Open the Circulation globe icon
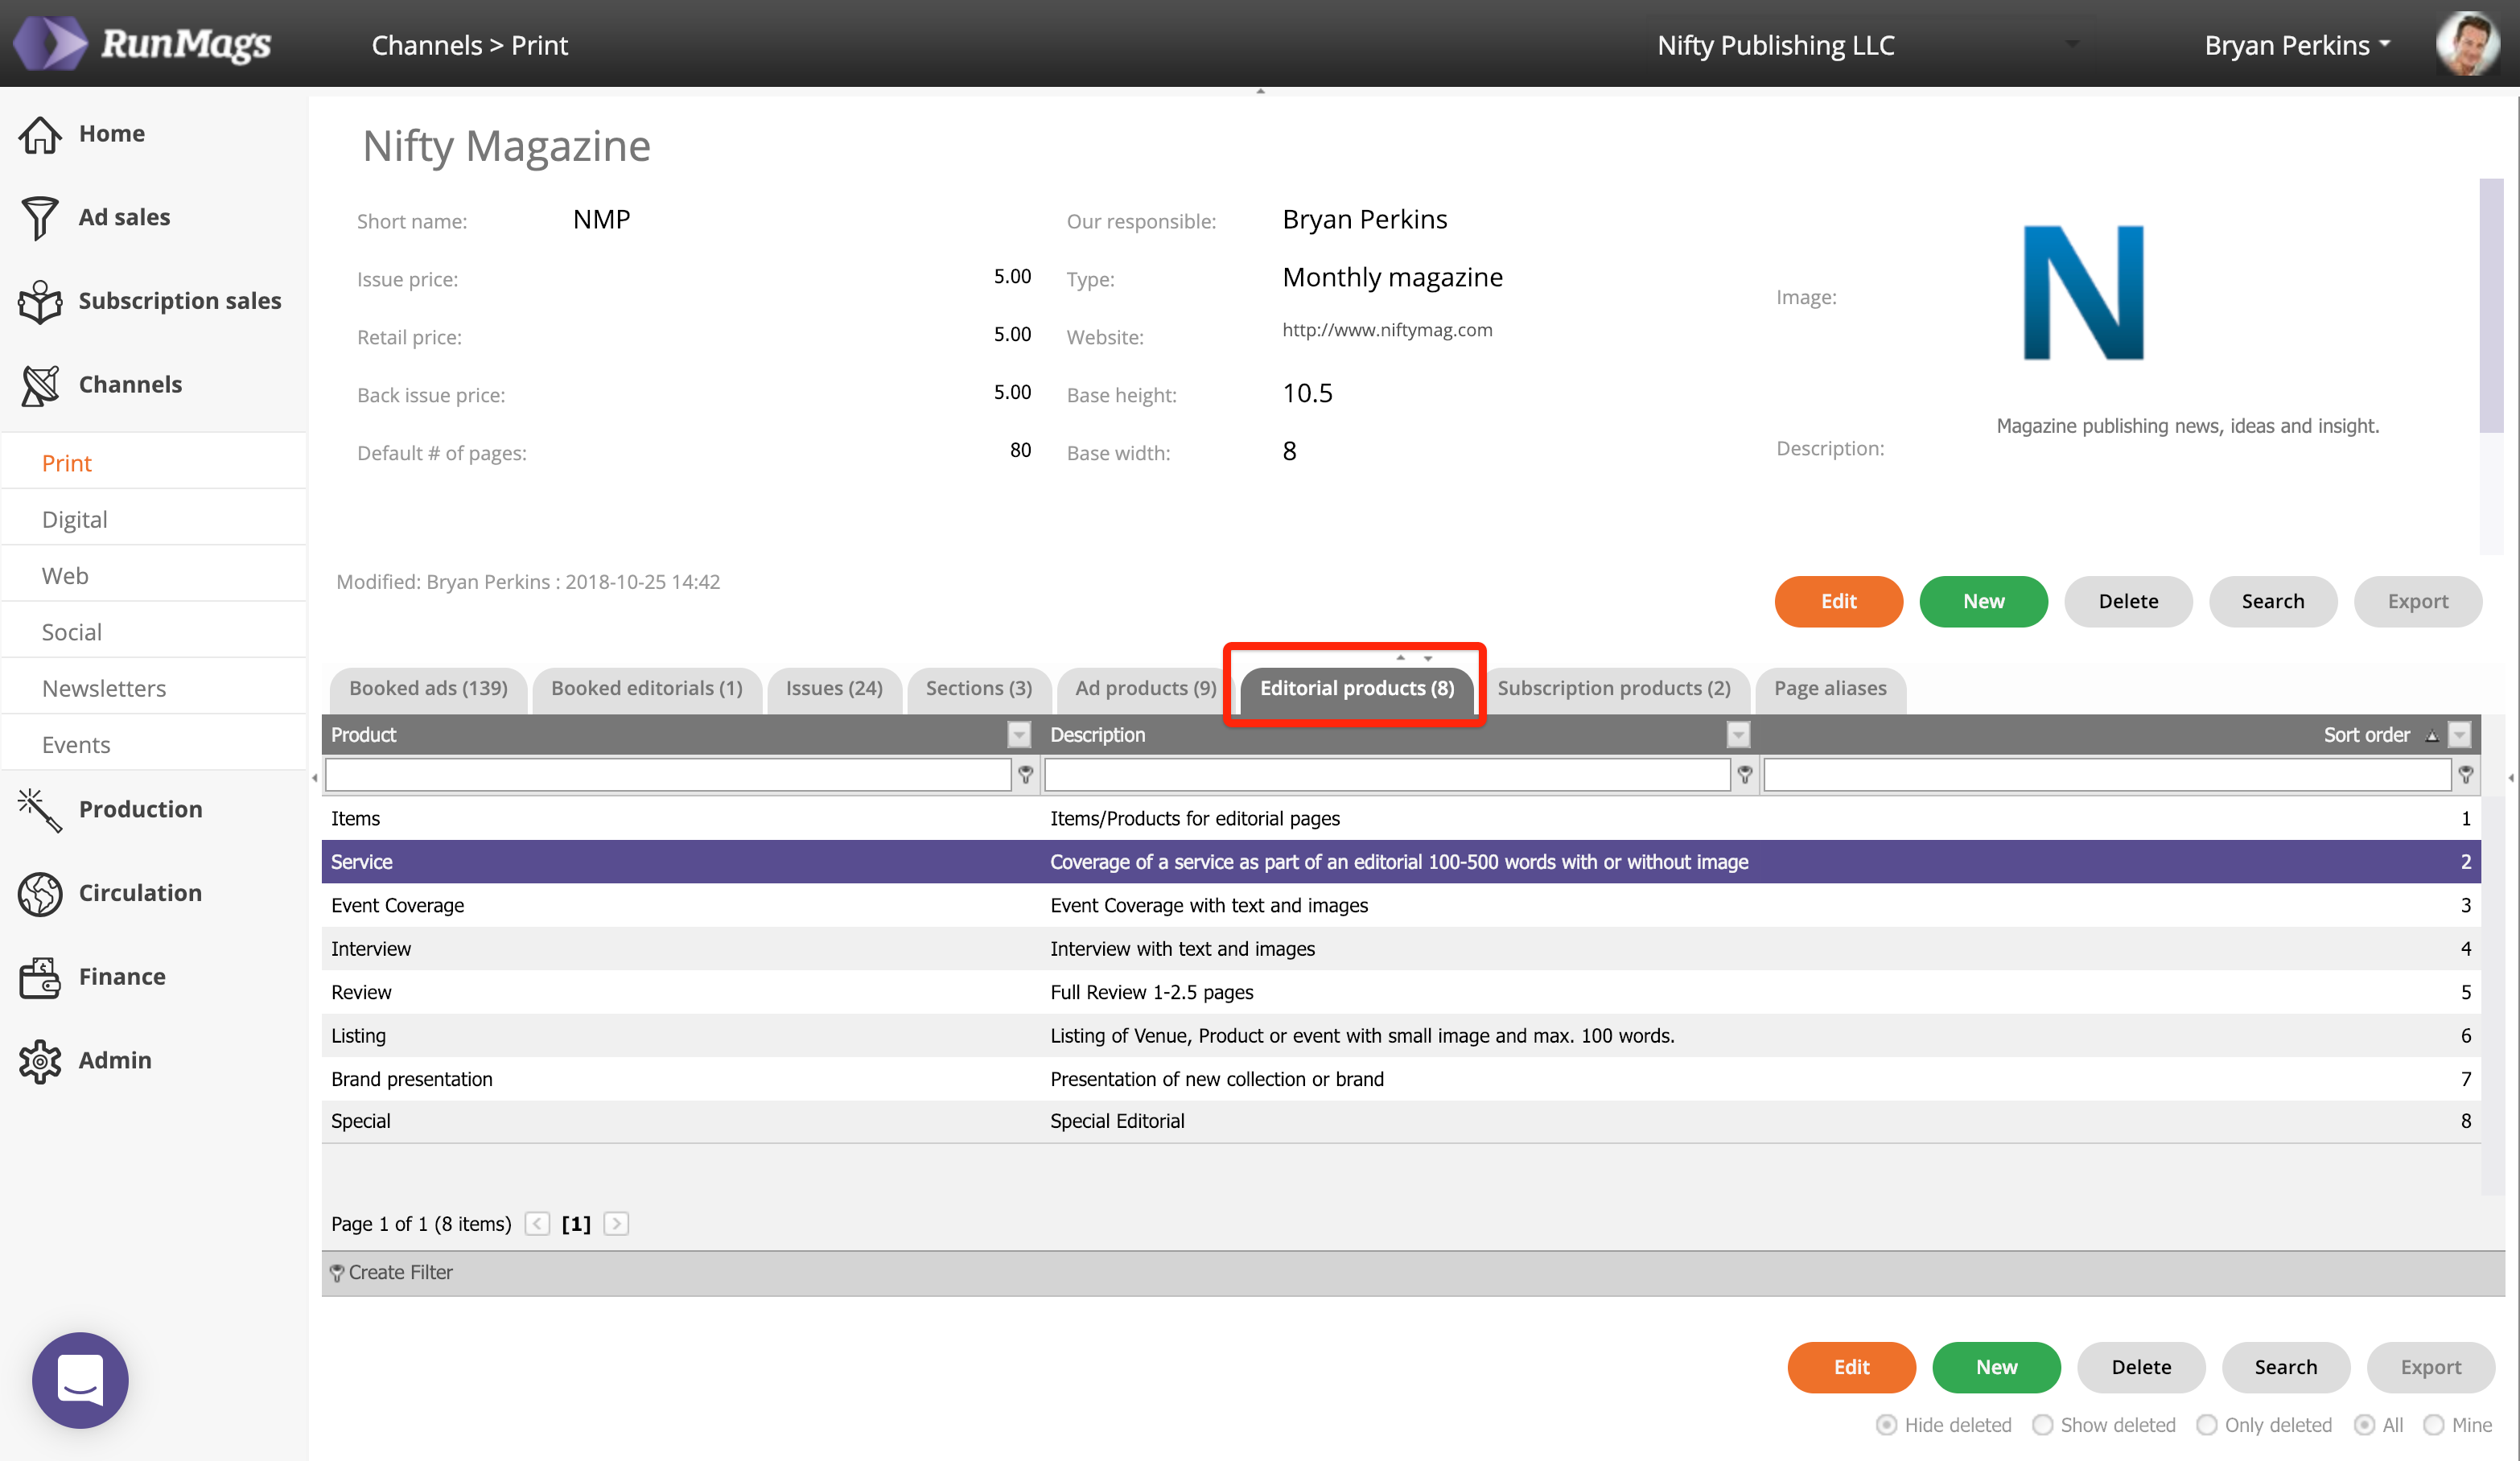Viewport: 2520px width, 1461px height. tap(40, 893)
